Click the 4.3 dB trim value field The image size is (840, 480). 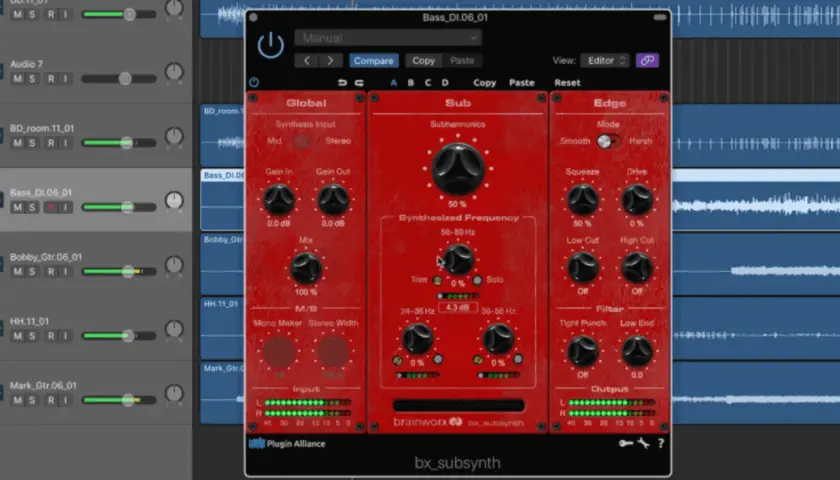click(x=458, y=308)
